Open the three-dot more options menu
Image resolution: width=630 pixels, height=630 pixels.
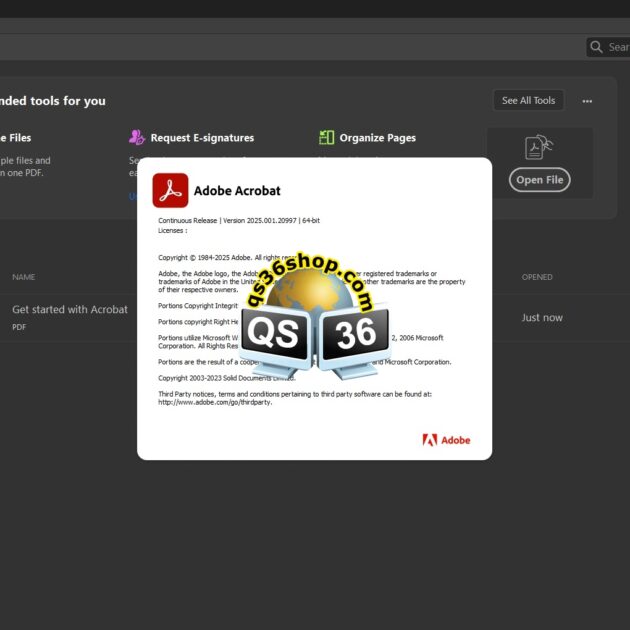[587, 101]
